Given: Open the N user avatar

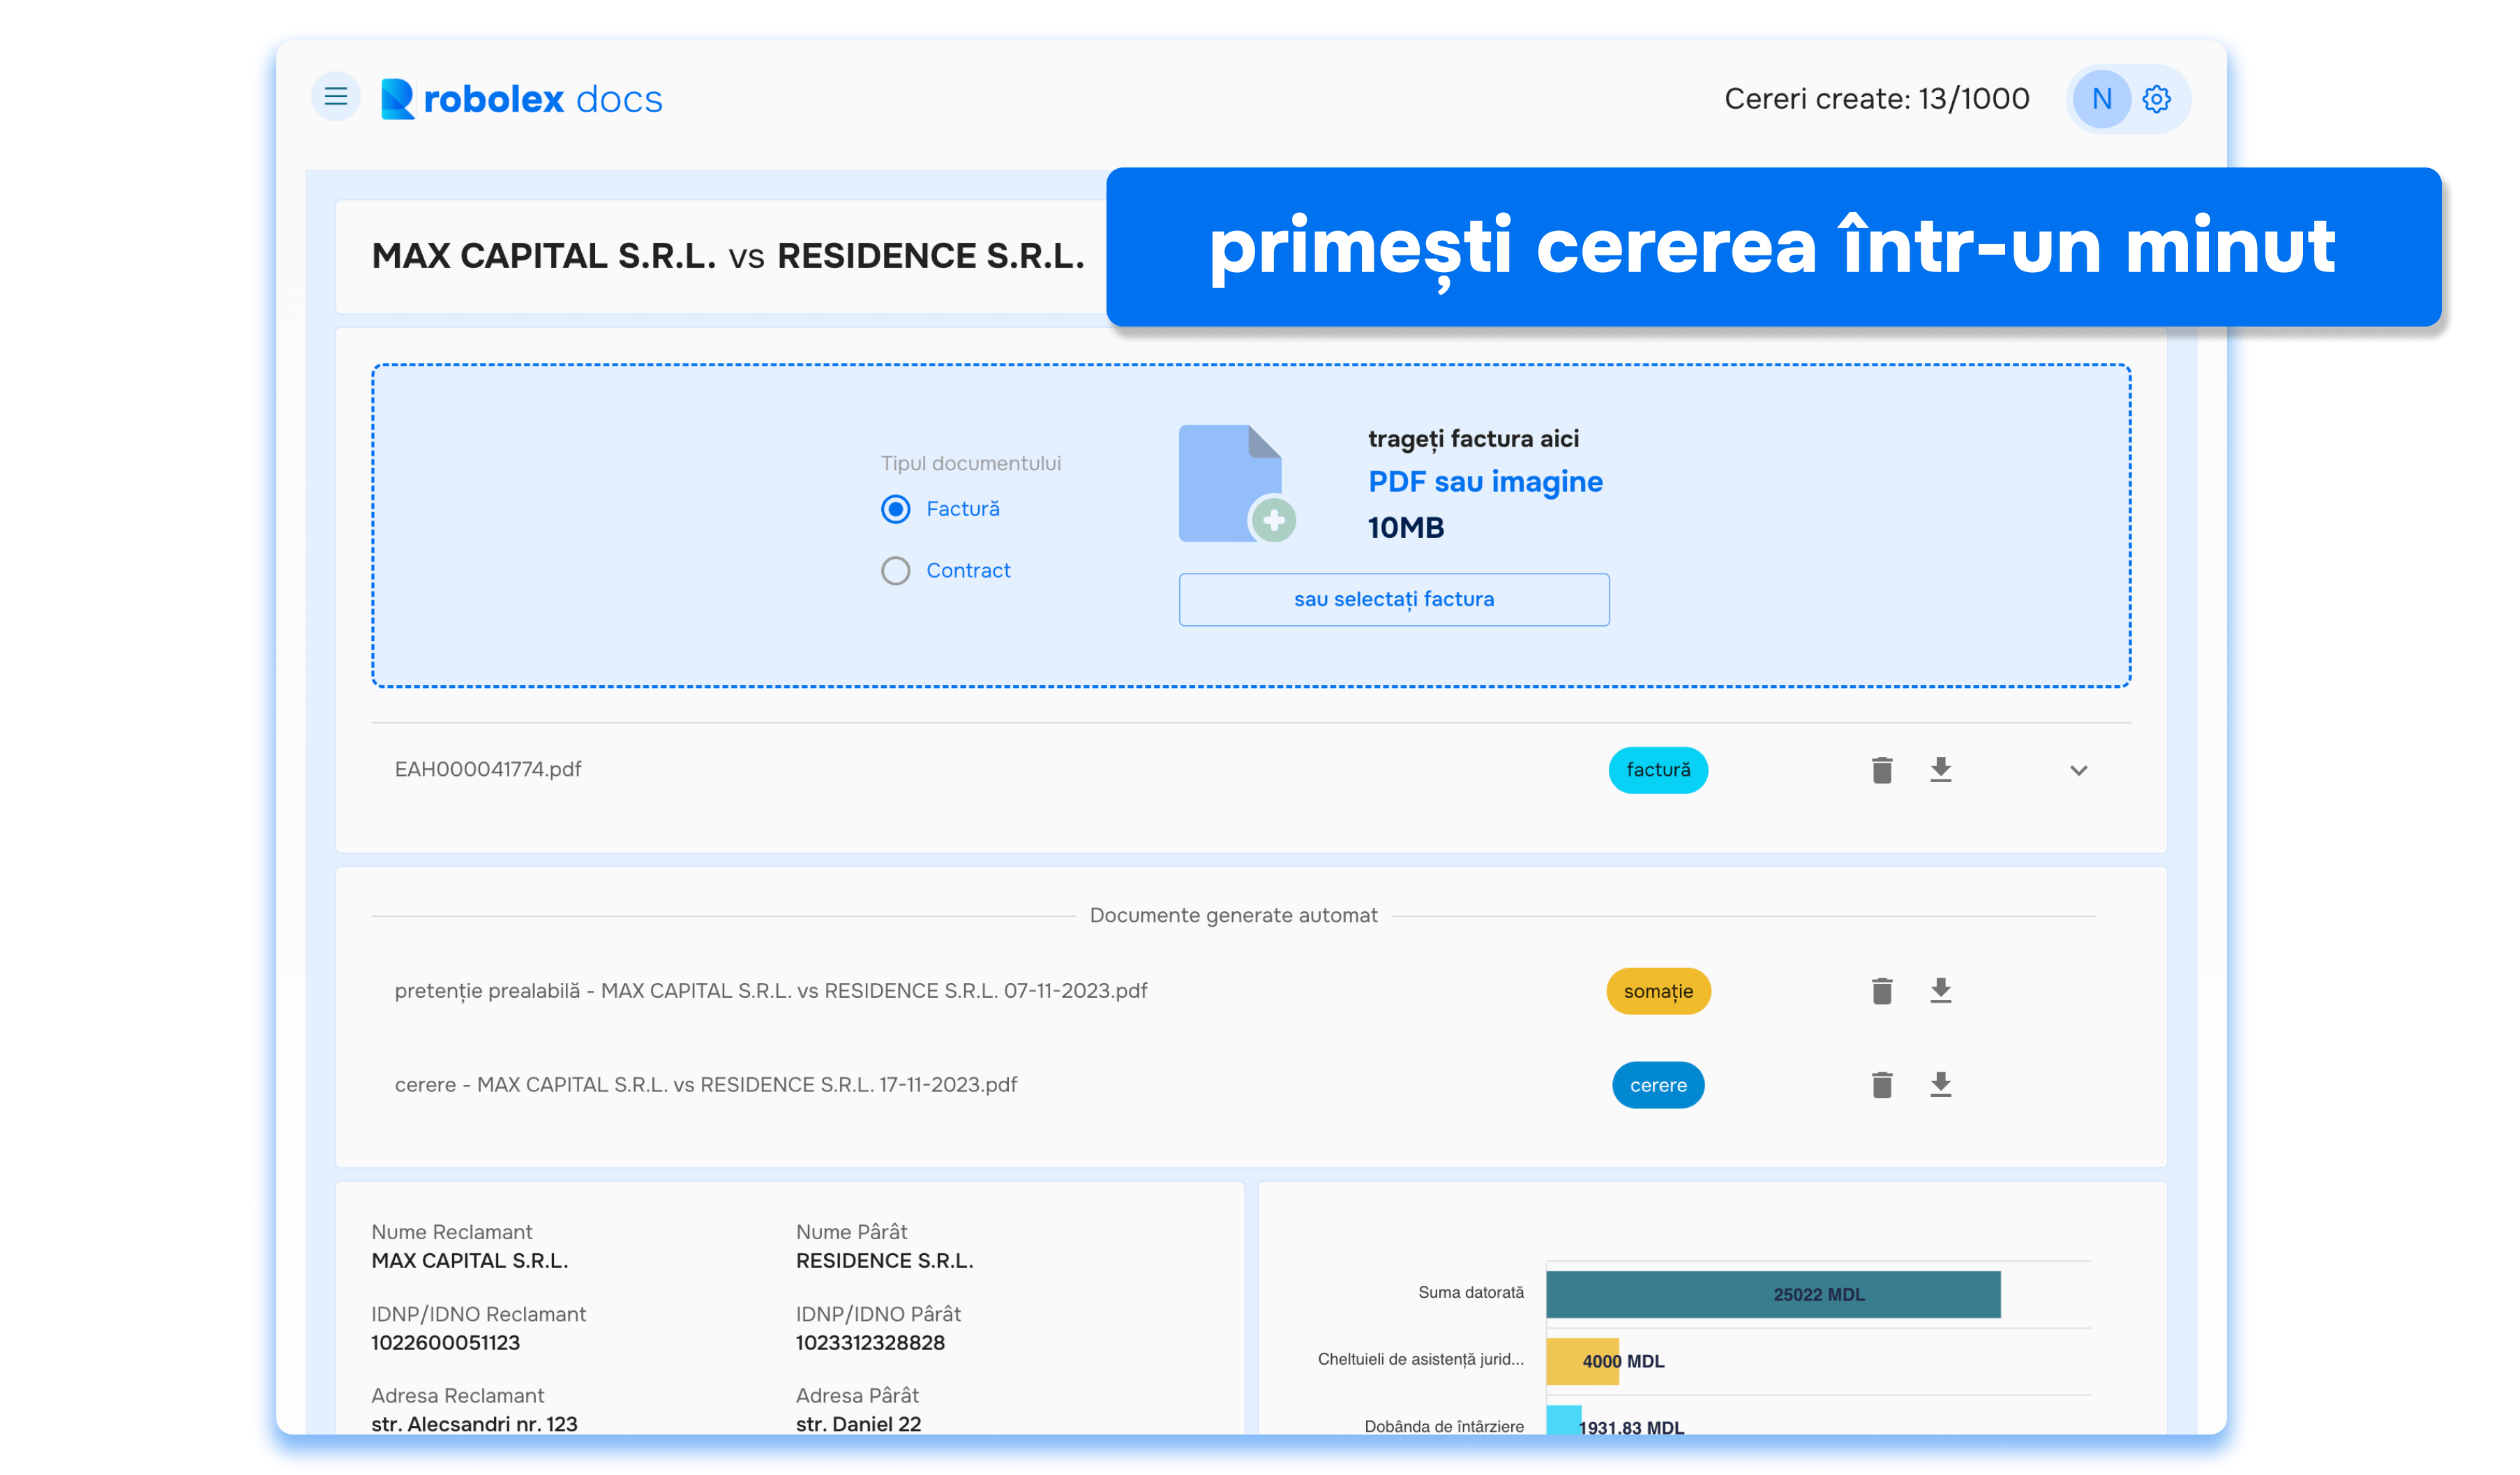Looking at the screenshot, I should 2102,99.
